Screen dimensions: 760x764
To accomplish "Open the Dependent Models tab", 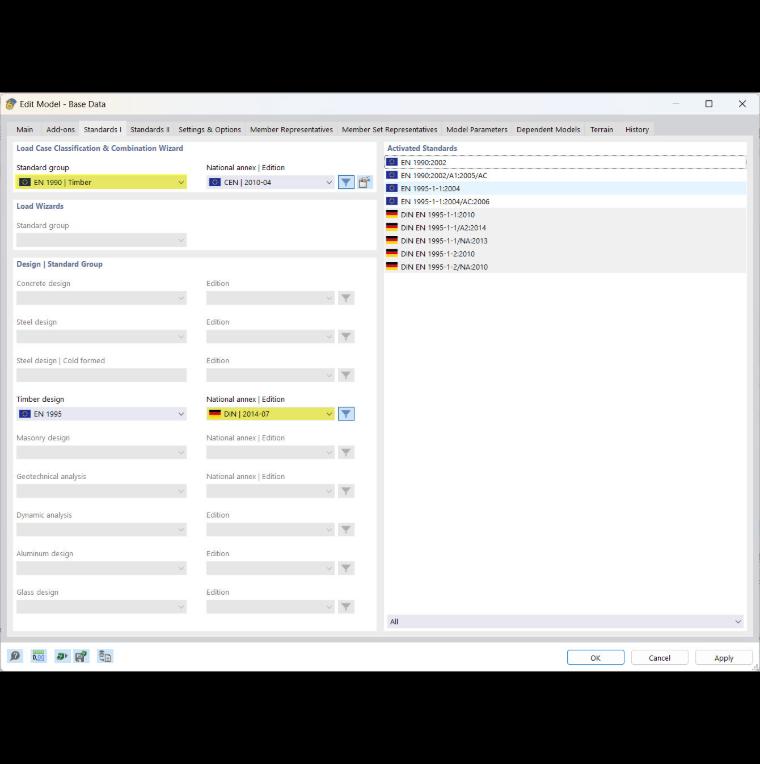I will click(548, 129).
